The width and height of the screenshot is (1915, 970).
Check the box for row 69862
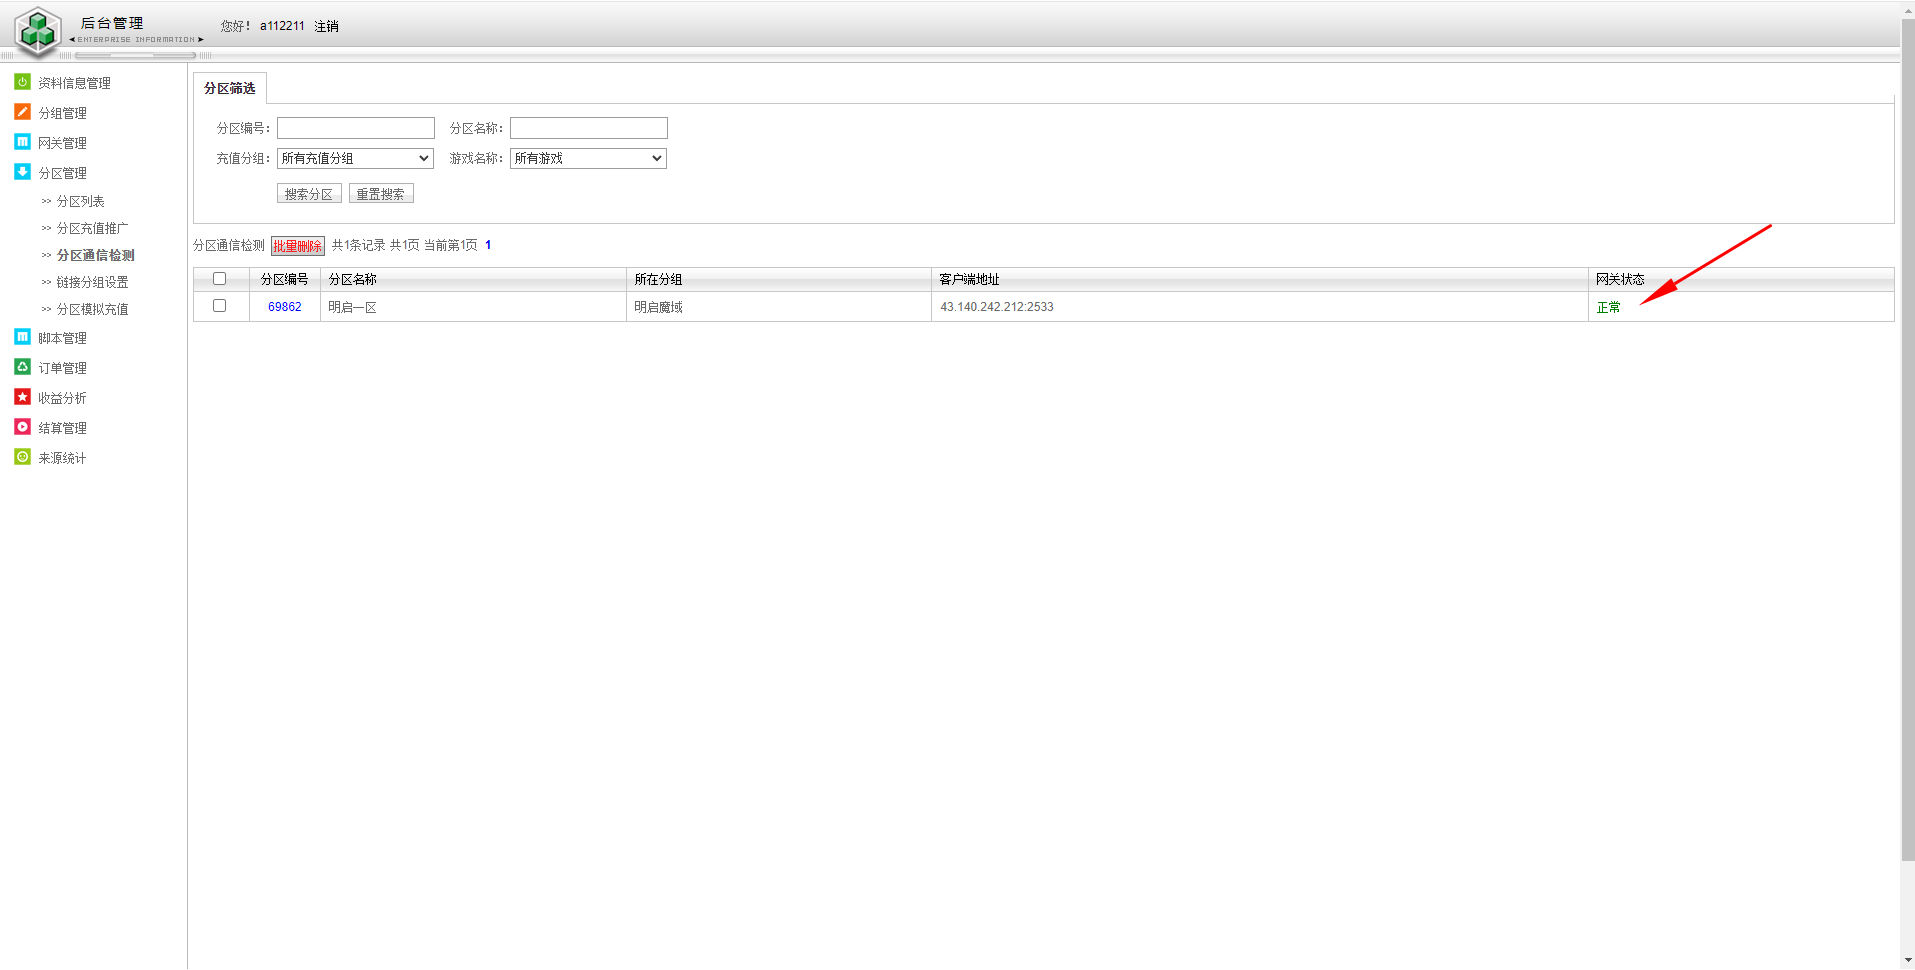(x=220, y=306)
